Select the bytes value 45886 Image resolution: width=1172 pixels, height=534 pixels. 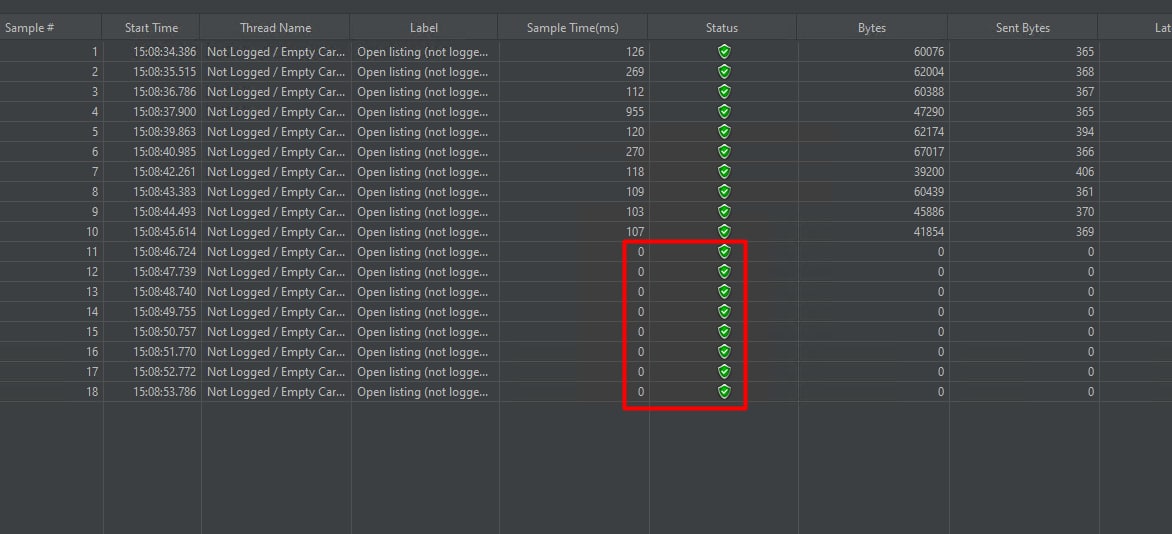point(928,212)
